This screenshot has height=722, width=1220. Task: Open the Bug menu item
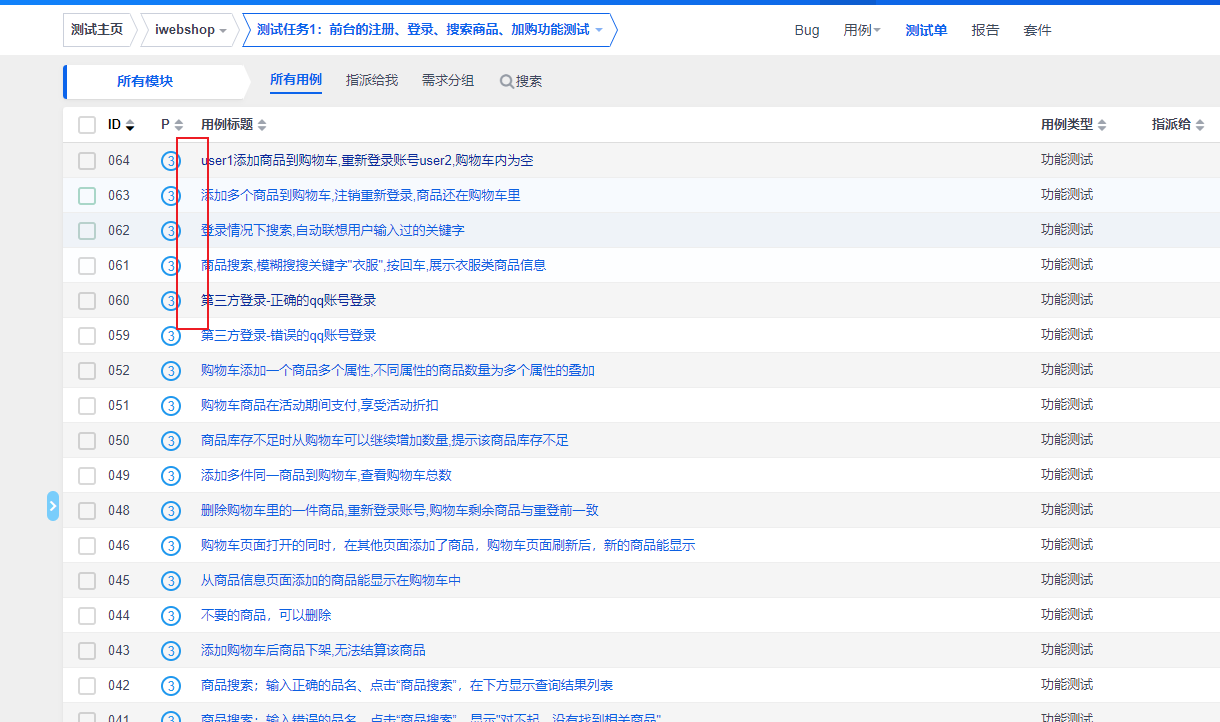pyautogui.click(x=807, y=30)
